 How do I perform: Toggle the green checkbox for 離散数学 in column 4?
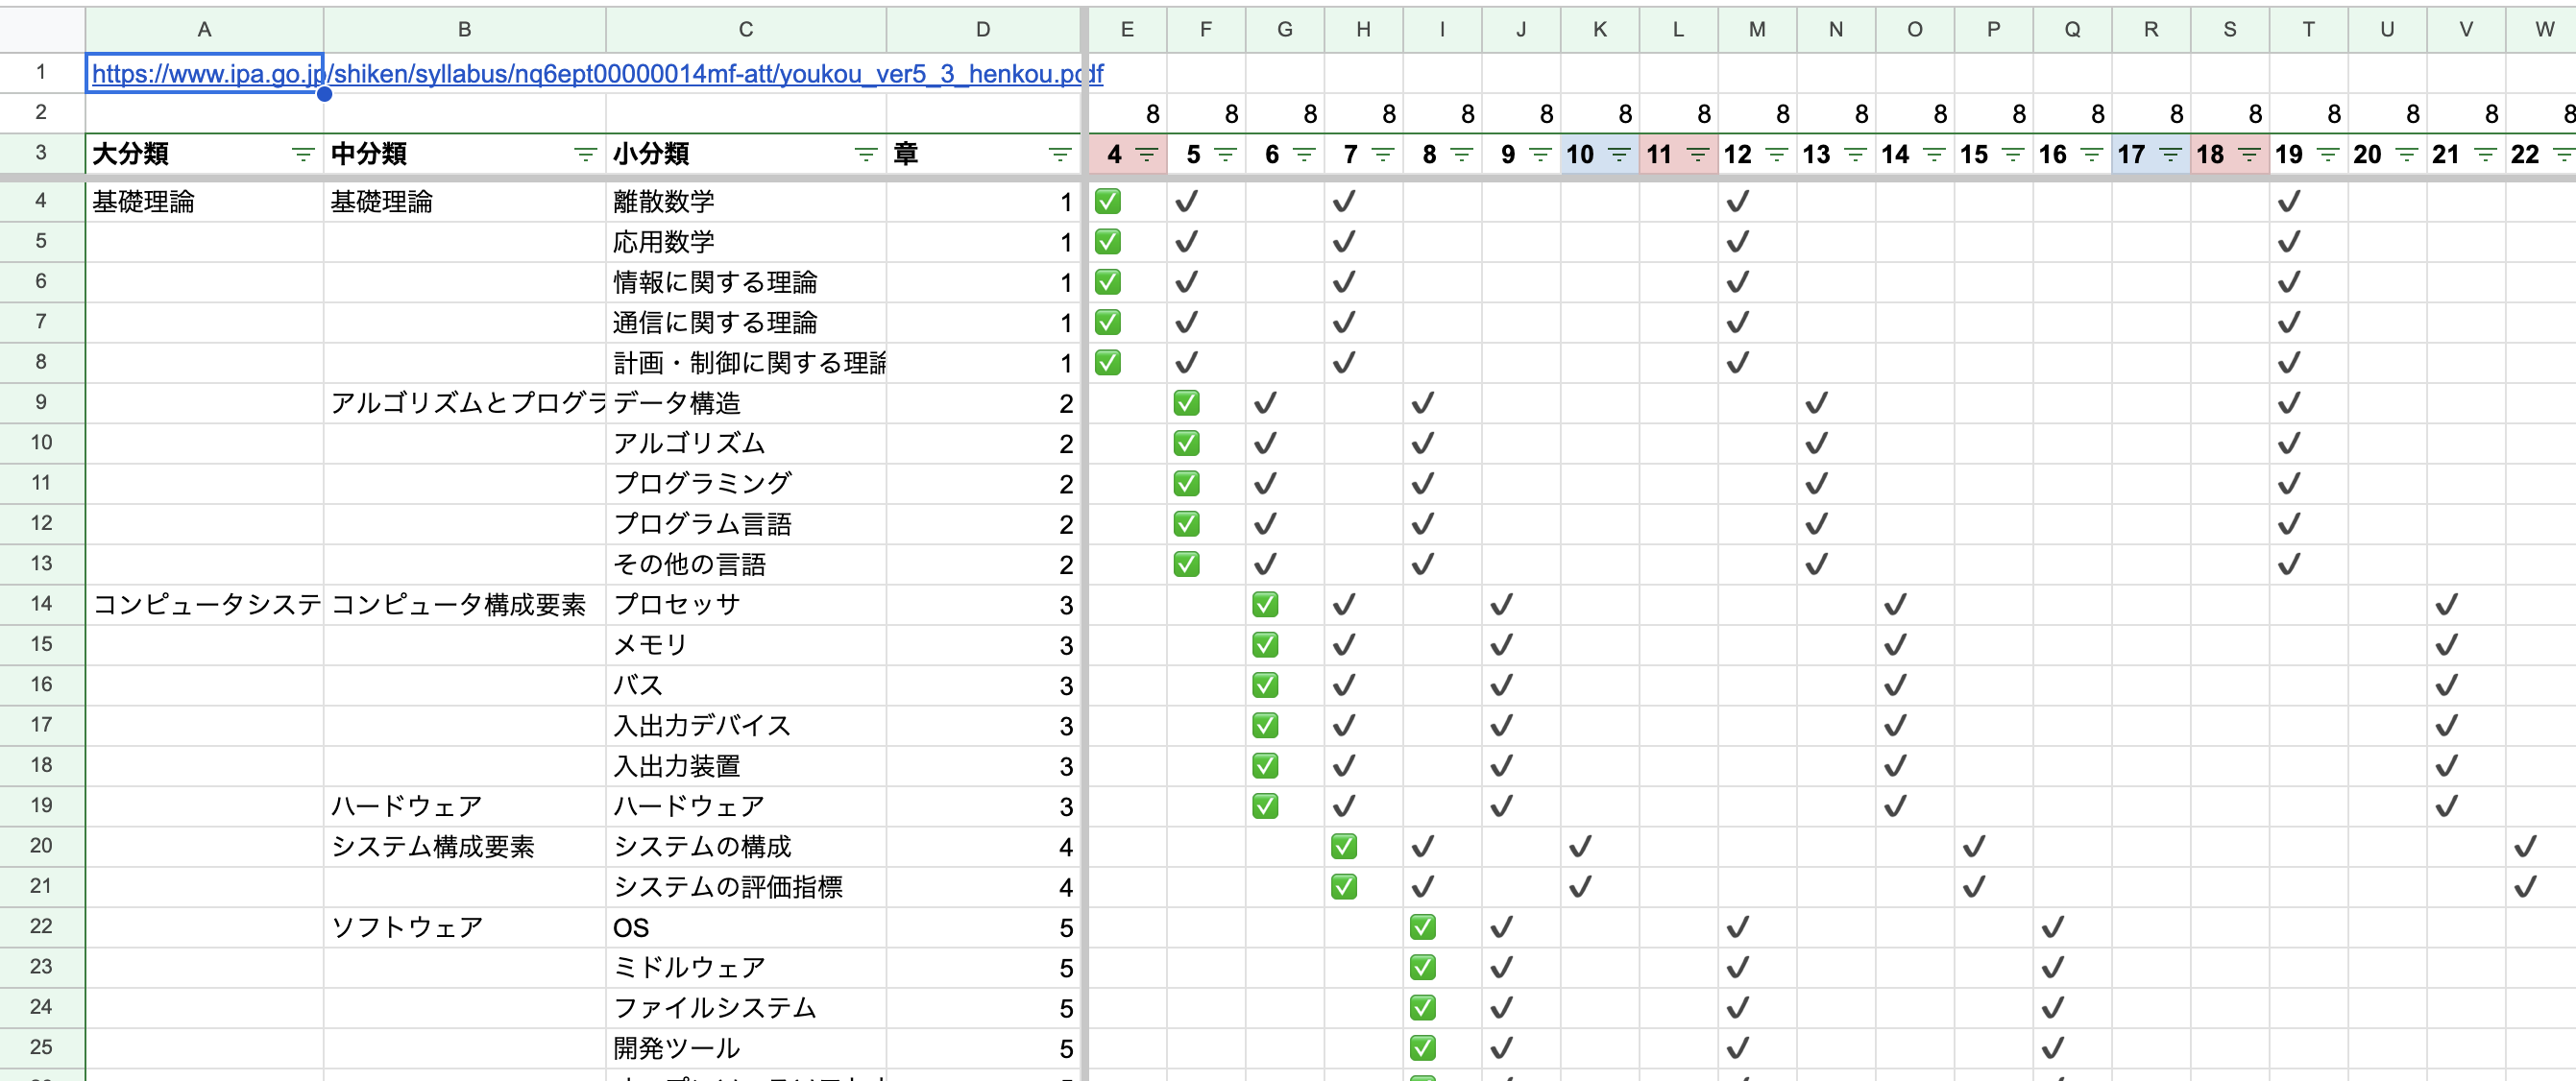pos(1108,200)
